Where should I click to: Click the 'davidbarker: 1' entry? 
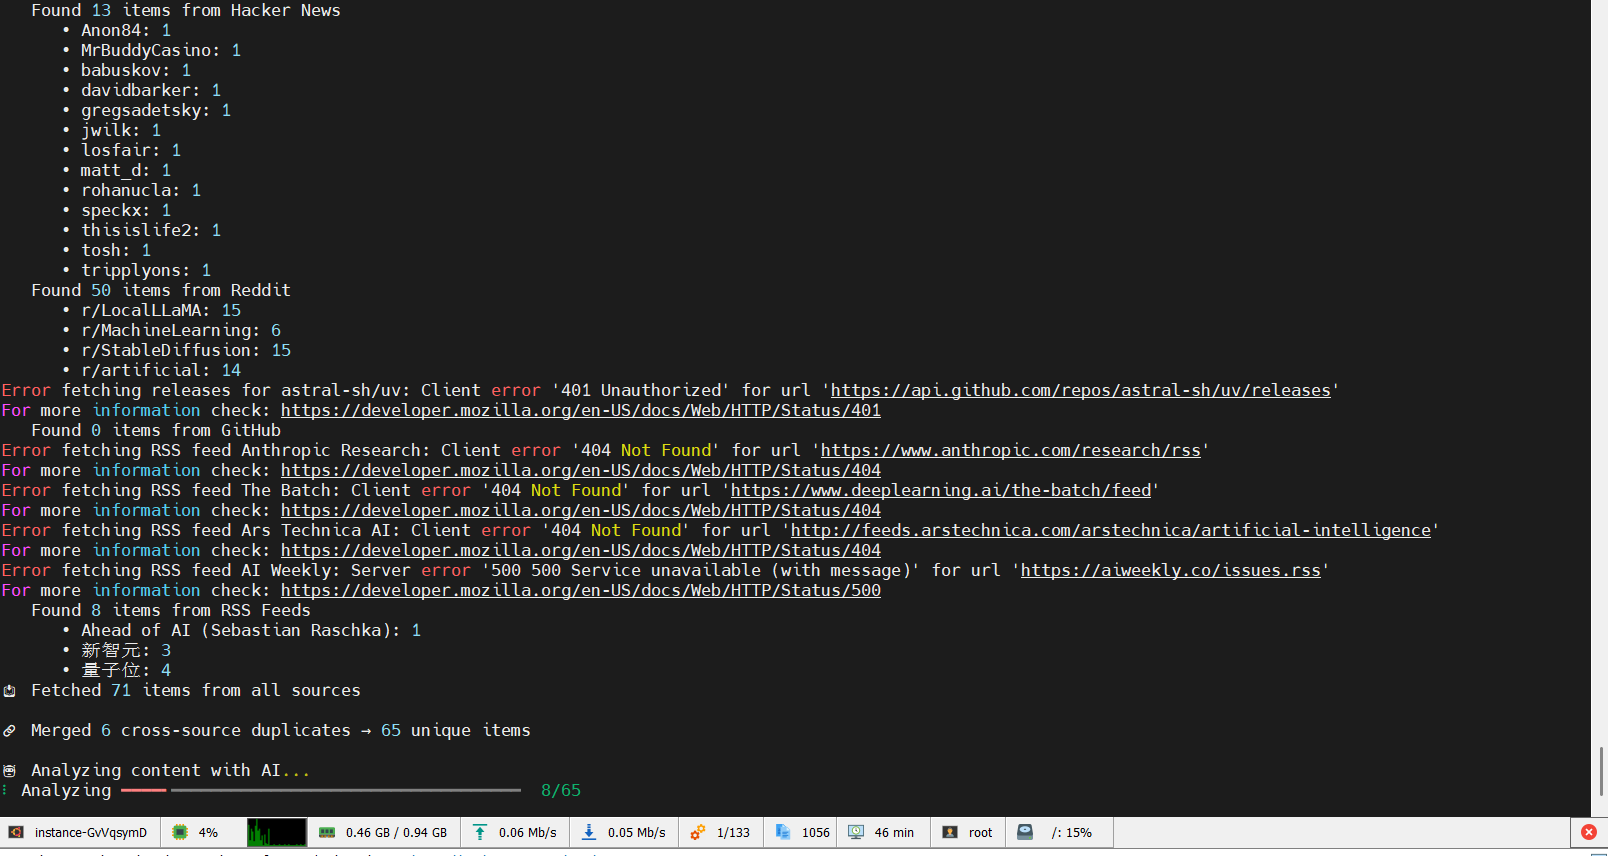[x=151, y=90]
